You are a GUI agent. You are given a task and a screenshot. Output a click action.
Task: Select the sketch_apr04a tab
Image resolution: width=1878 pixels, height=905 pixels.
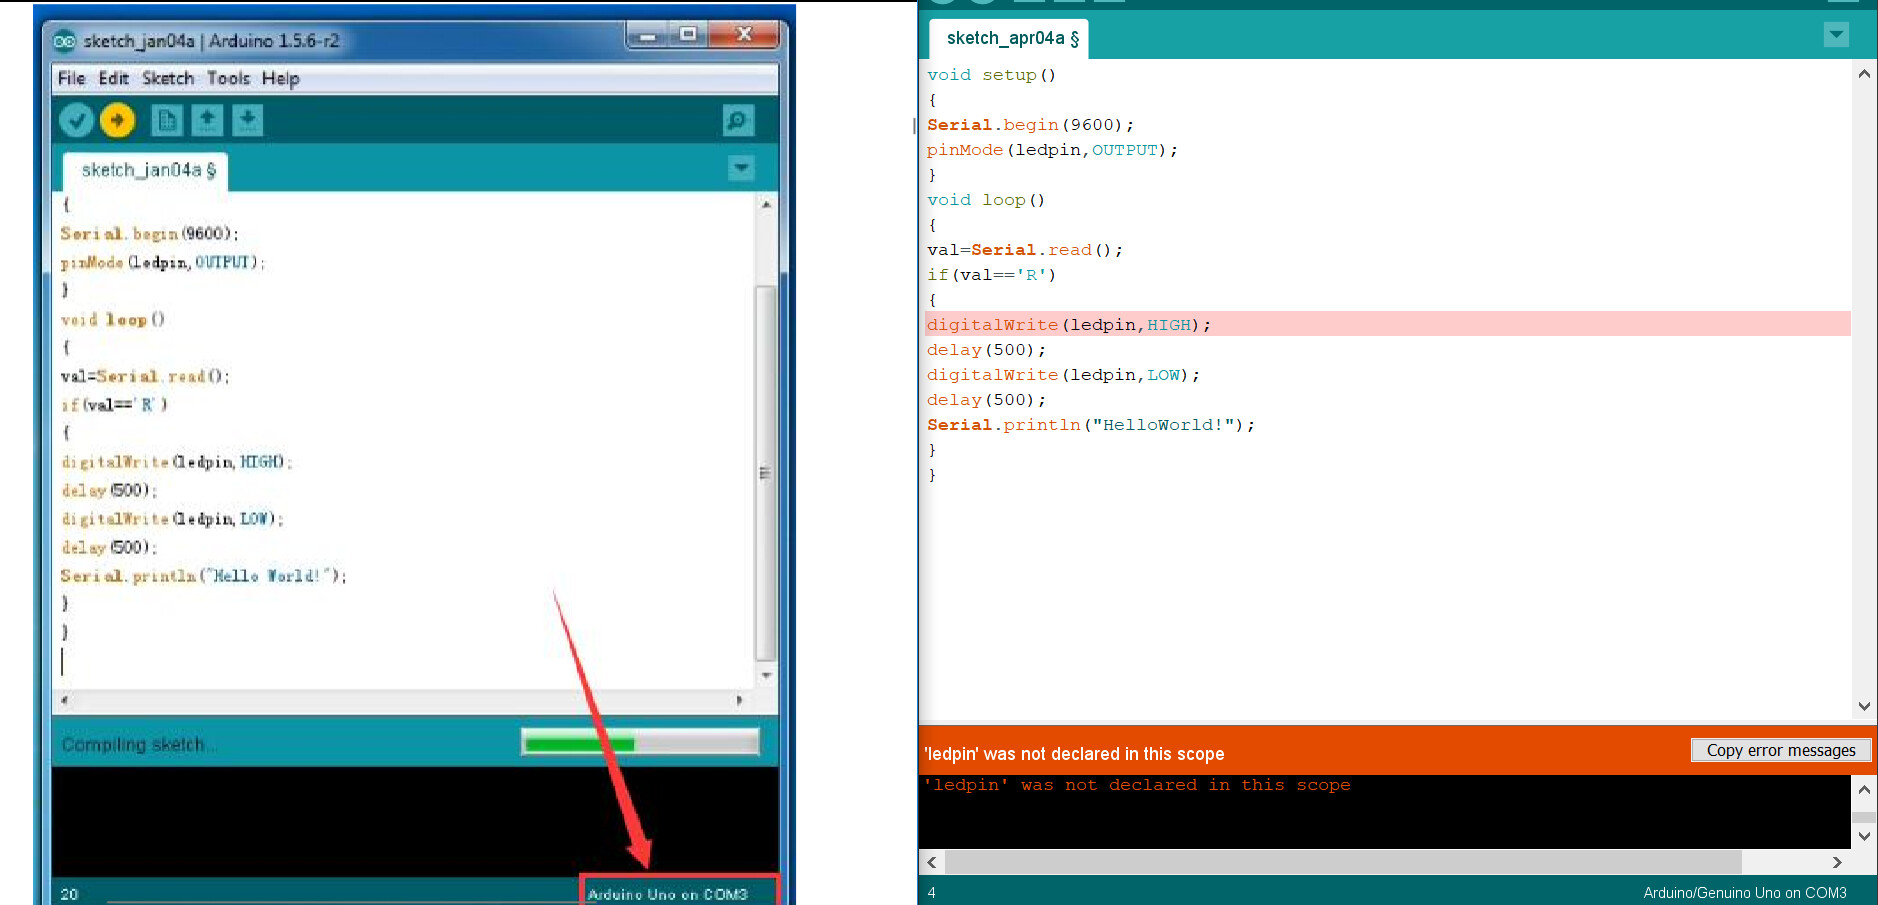click(1010, 39)
